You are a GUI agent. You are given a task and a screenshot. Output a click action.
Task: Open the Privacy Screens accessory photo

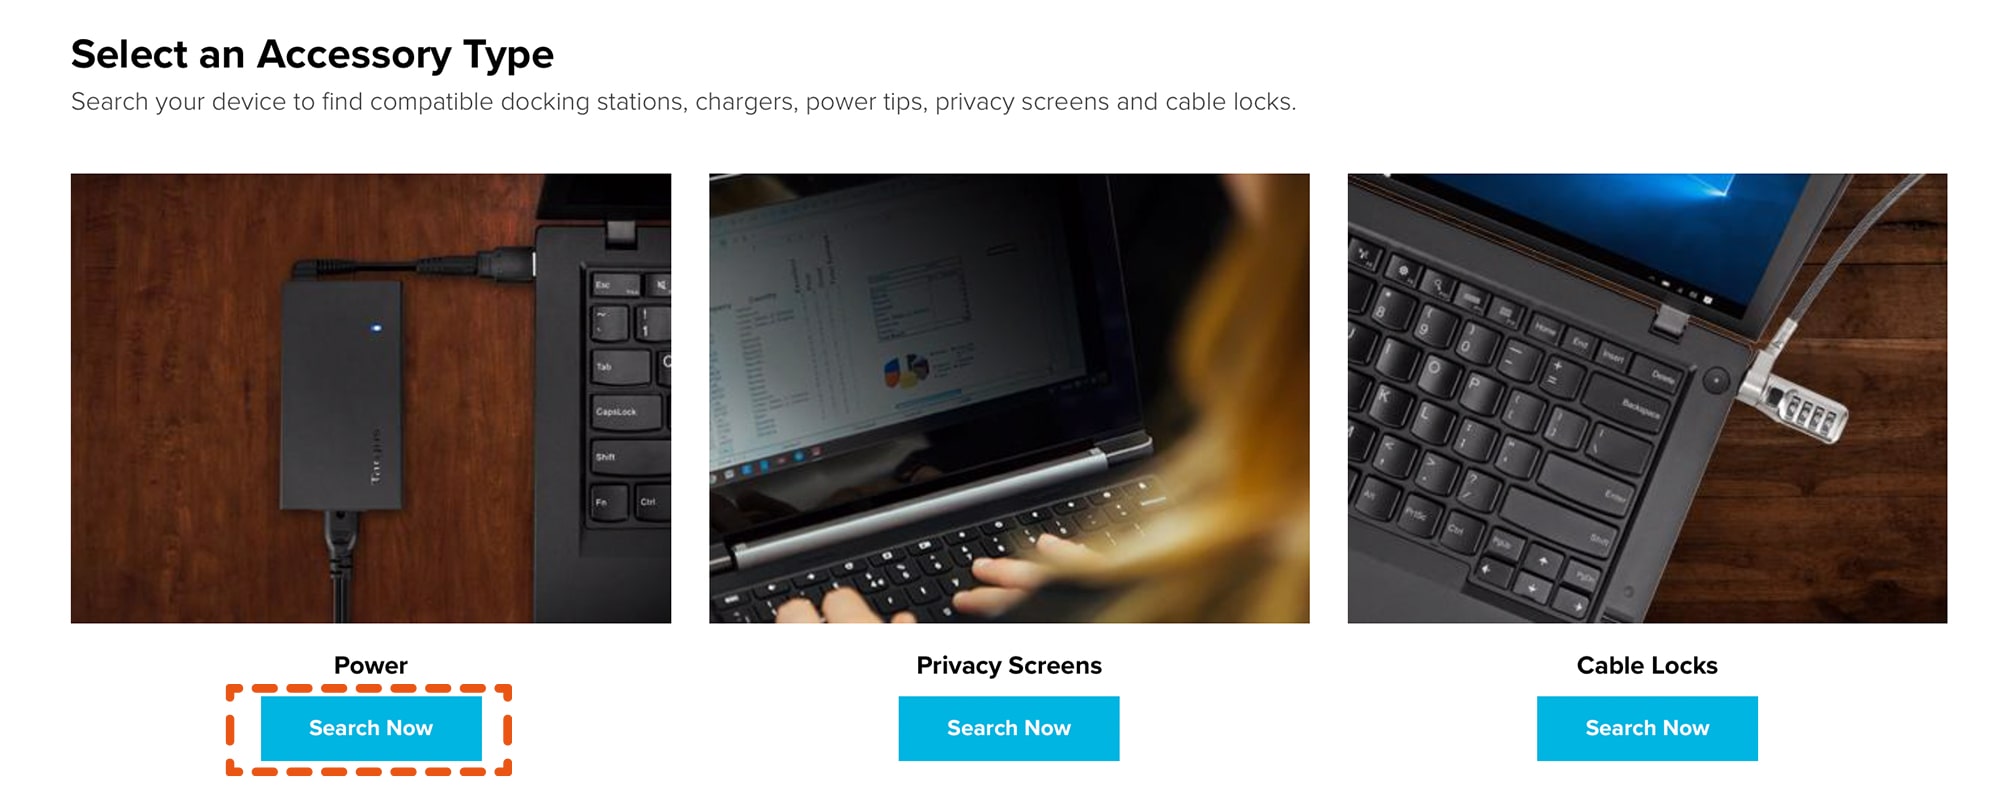pyautogui.click(x=1009, y=398)
